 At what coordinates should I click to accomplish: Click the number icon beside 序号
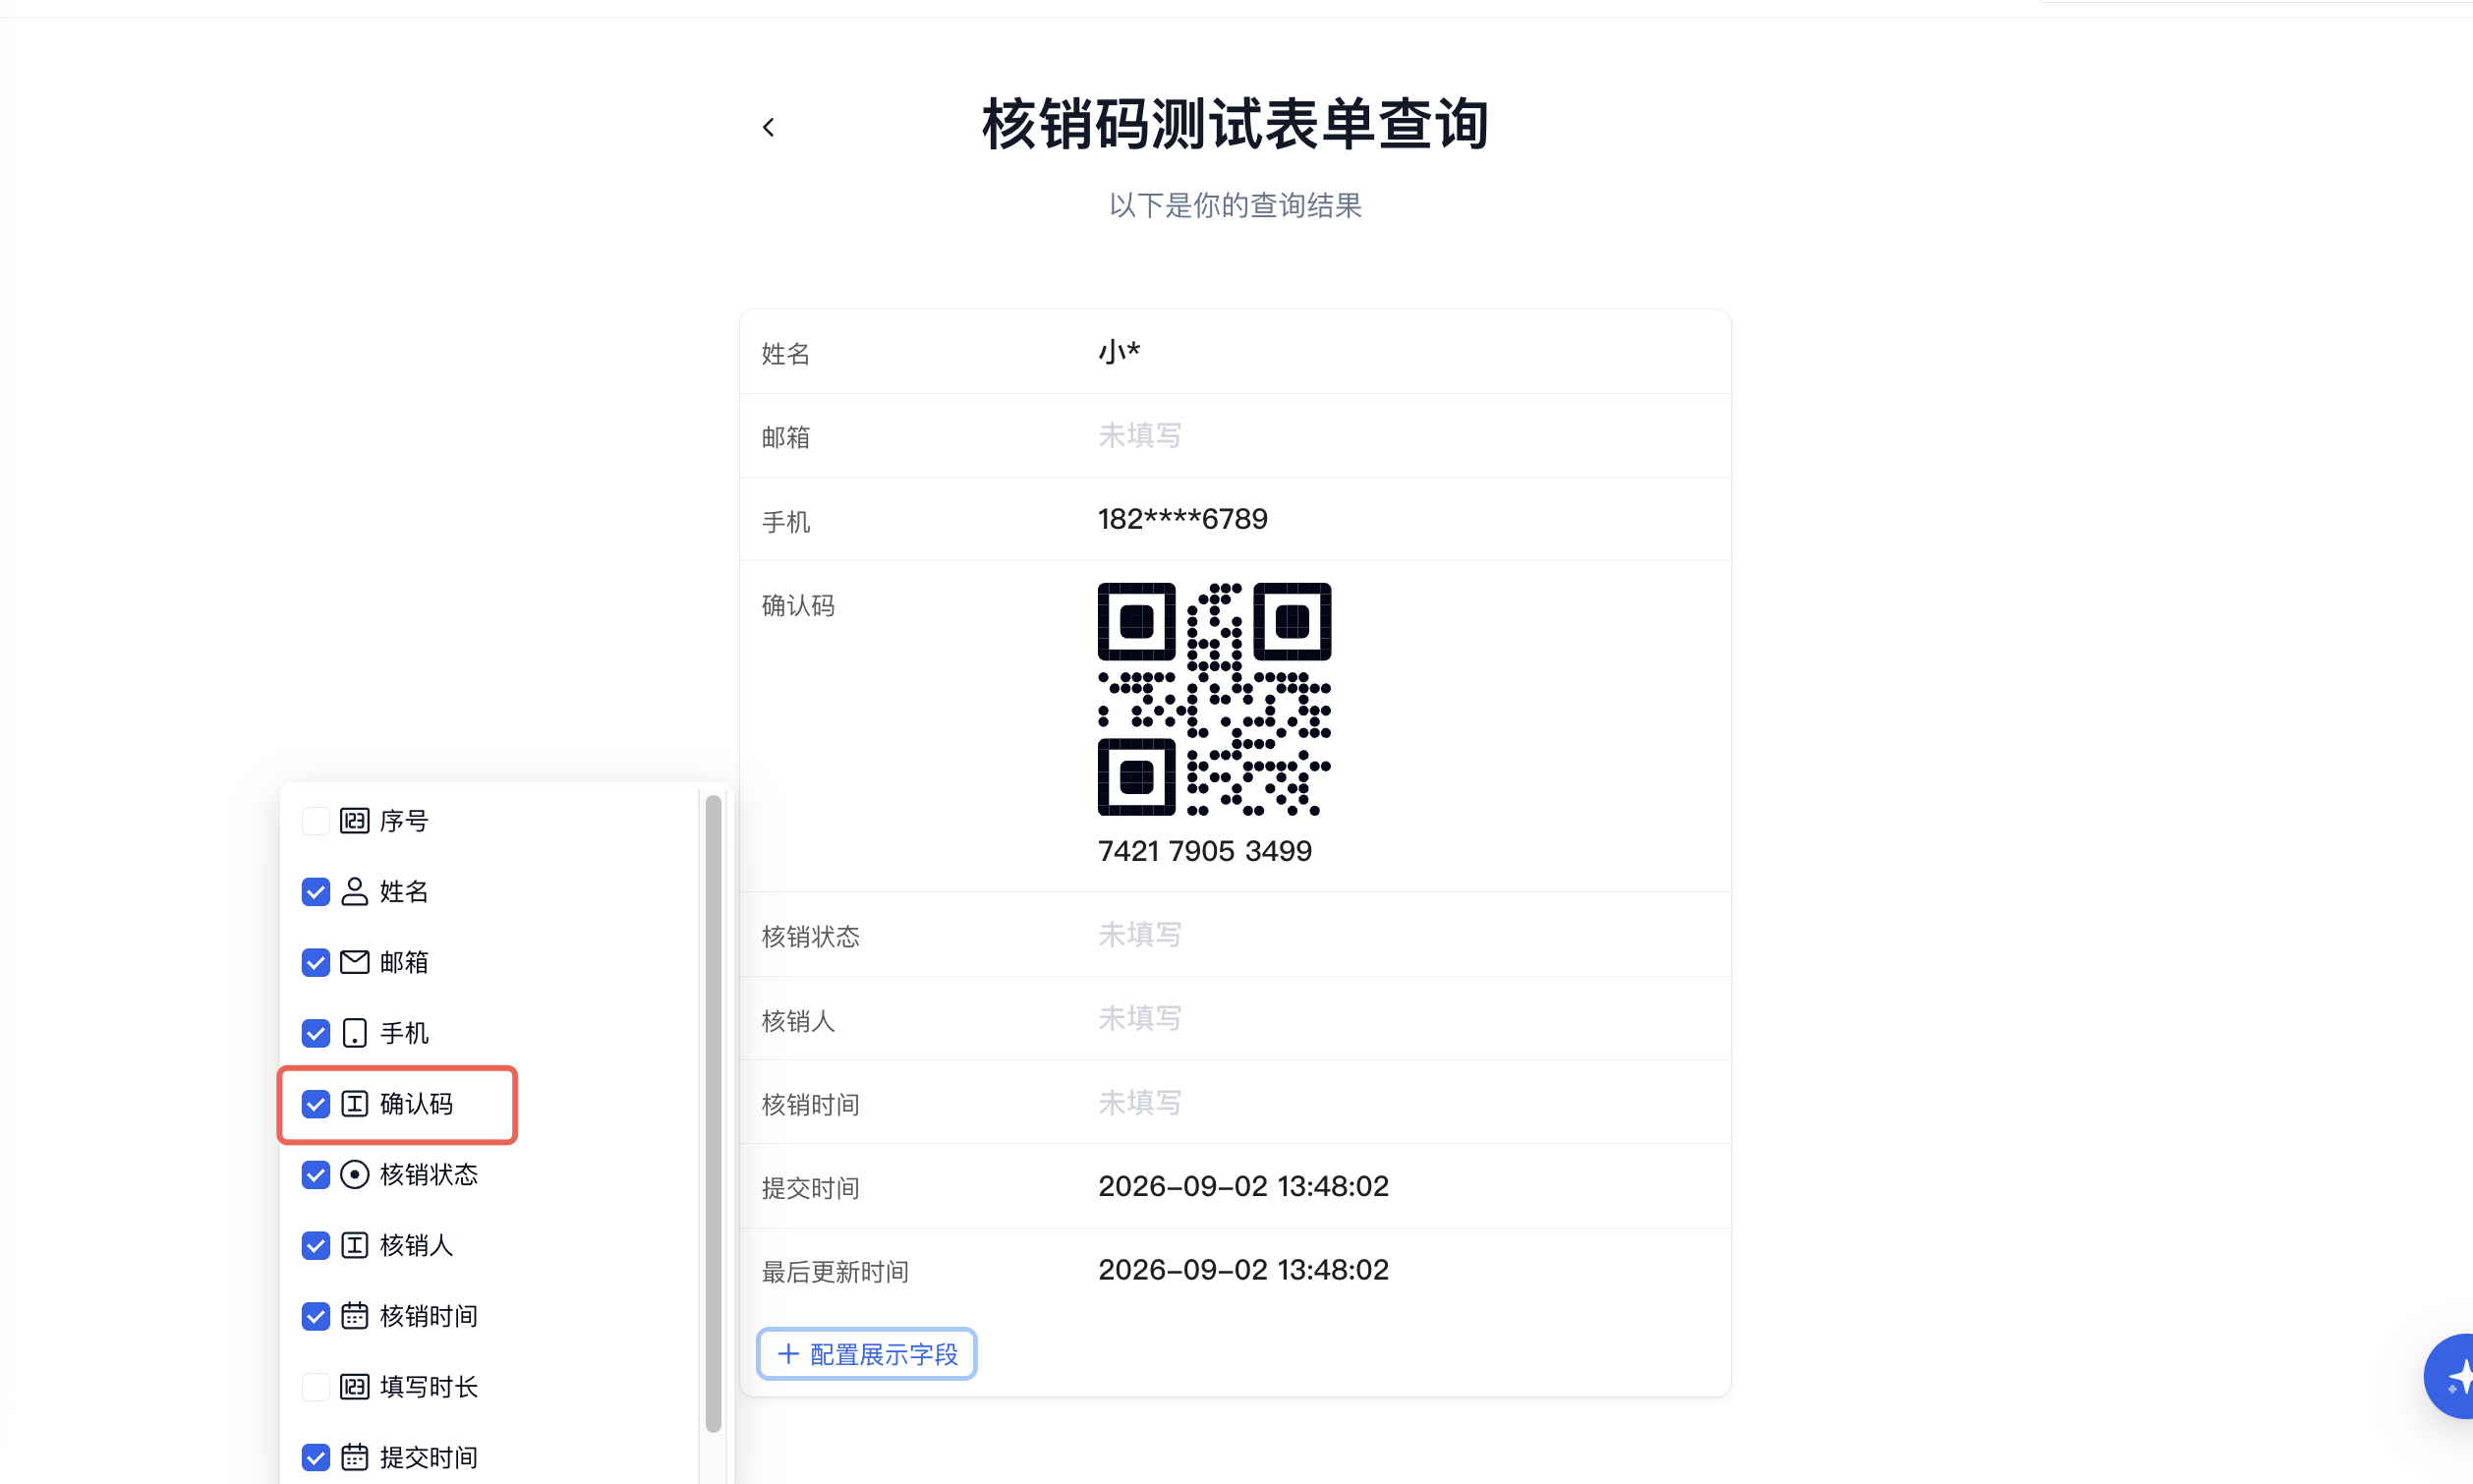click(x=355, y=821)
